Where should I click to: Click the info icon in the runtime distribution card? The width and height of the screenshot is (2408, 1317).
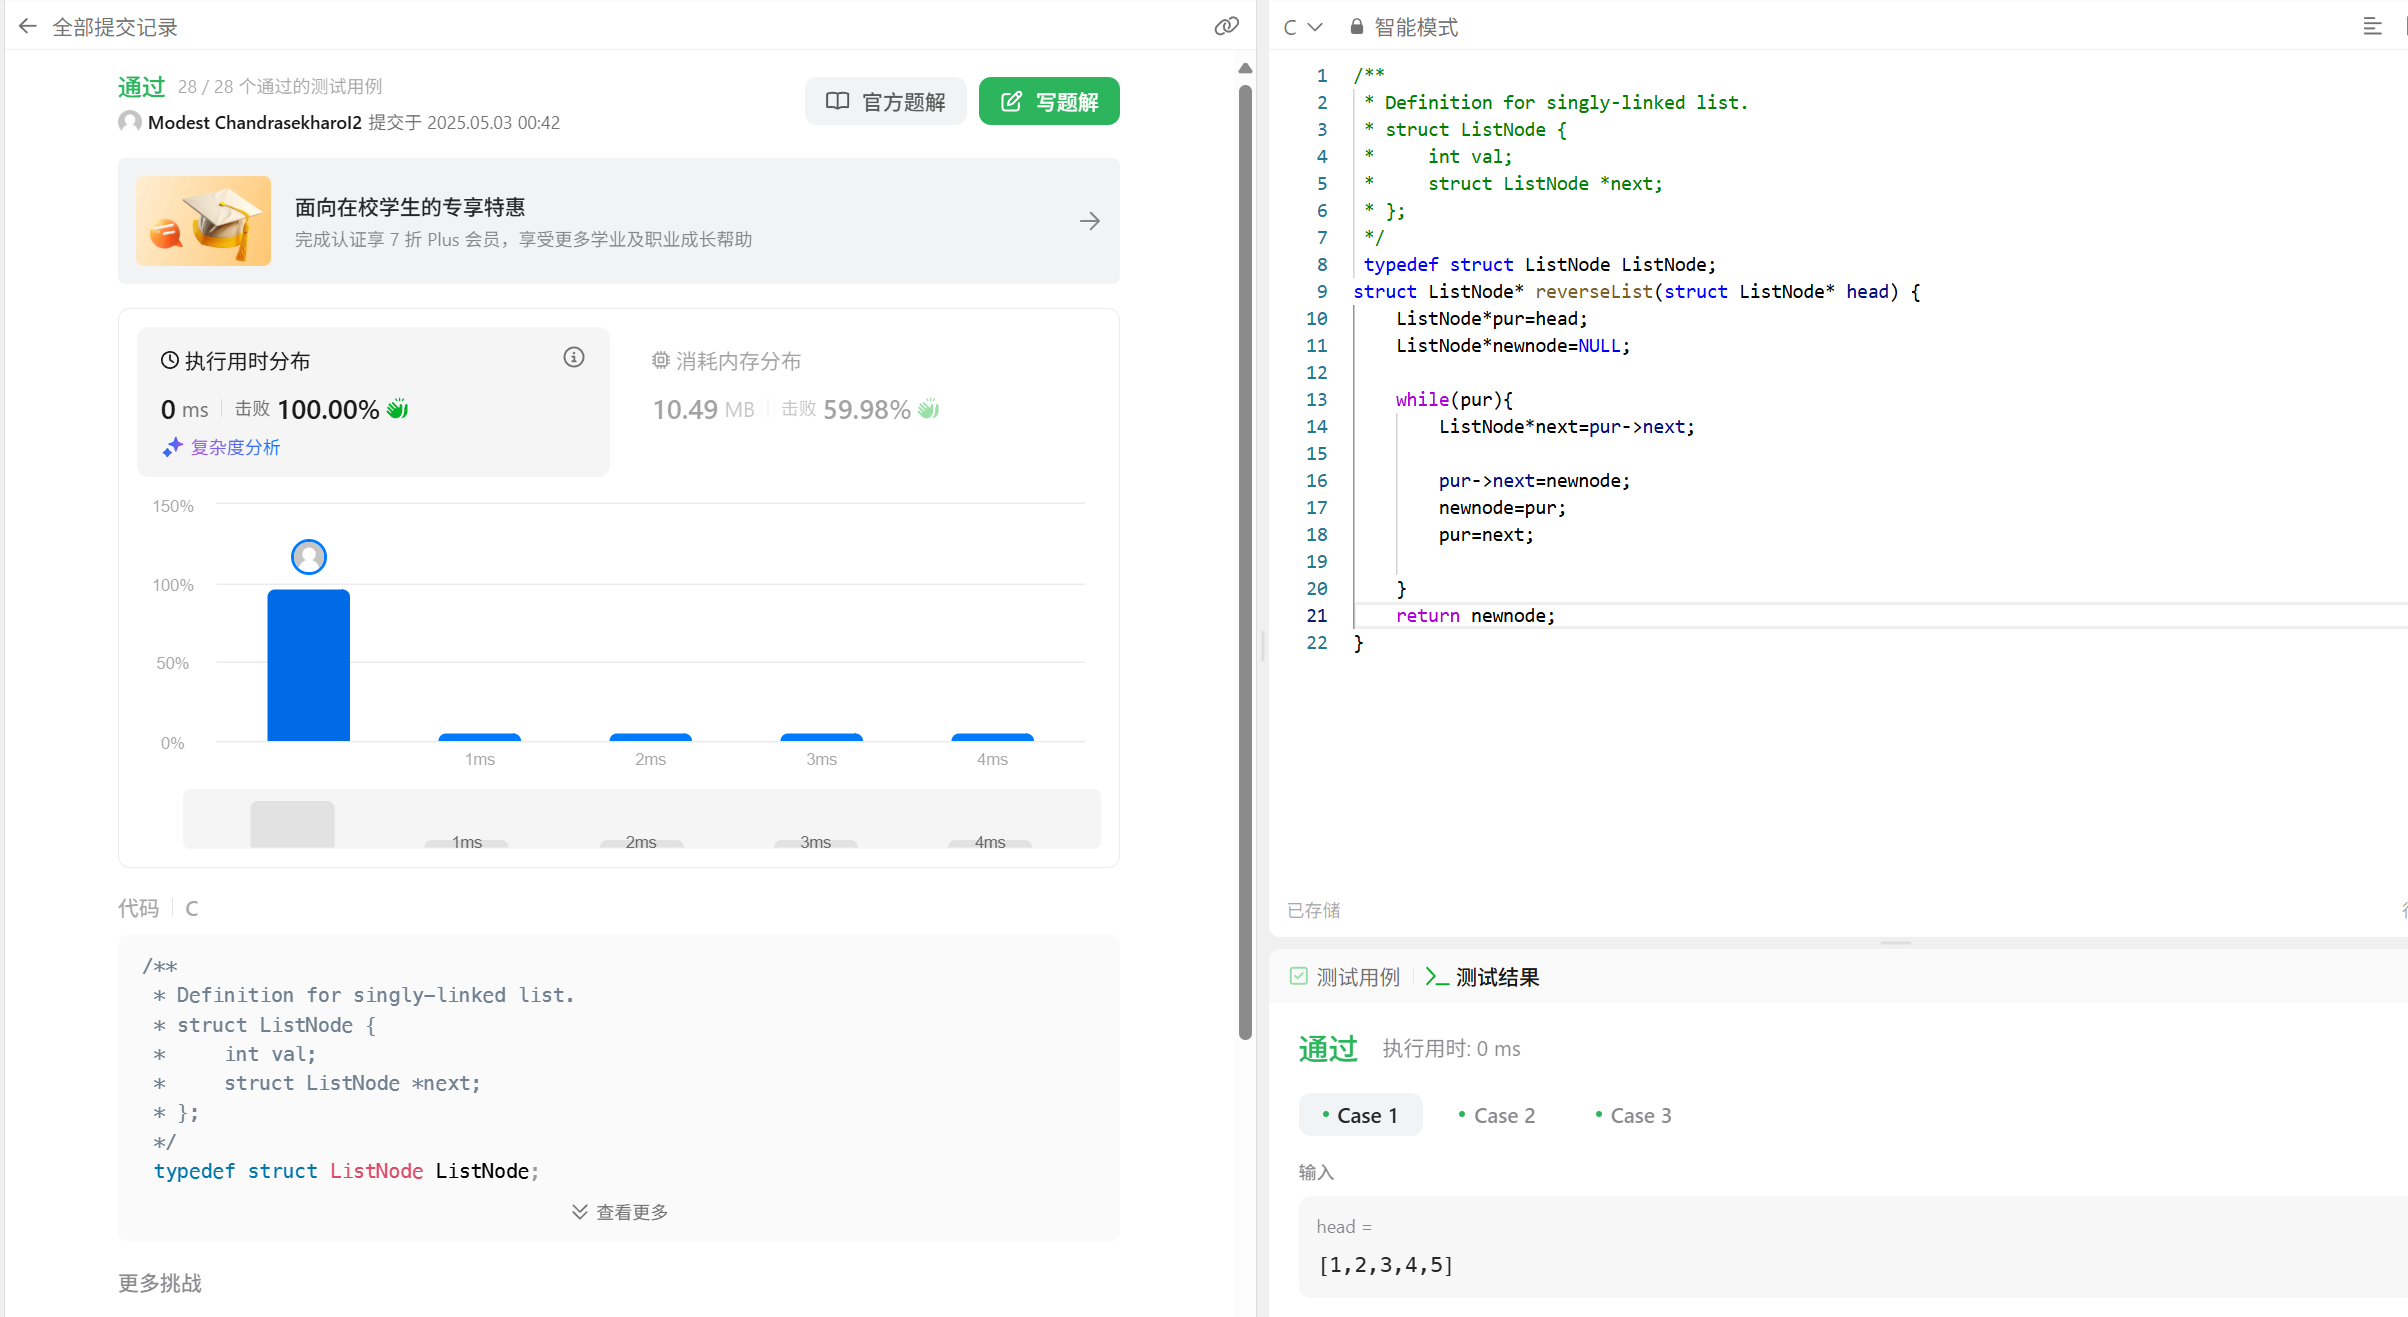coord(573,358)
